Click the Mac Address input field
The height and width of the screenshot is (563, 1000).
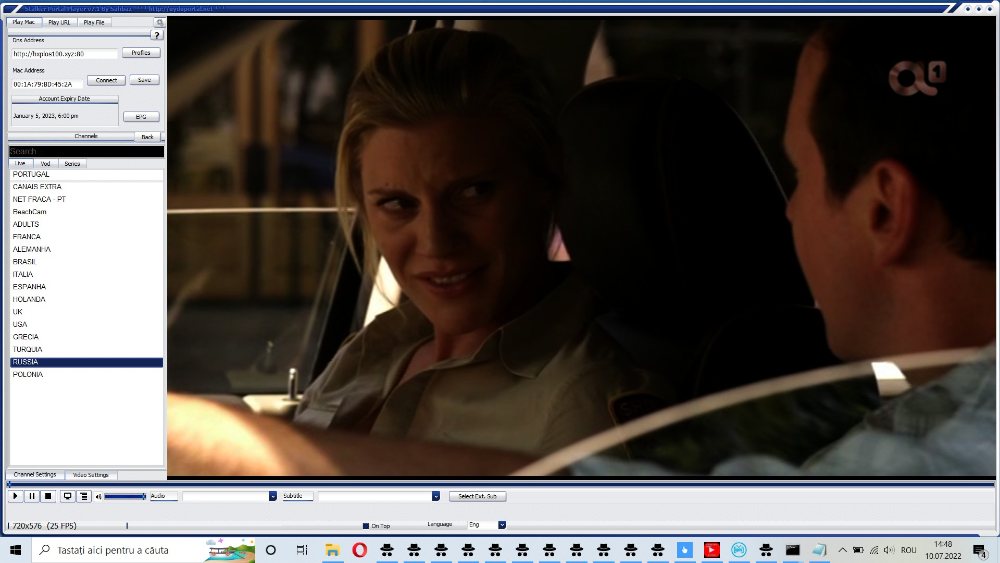click(47, 84)
